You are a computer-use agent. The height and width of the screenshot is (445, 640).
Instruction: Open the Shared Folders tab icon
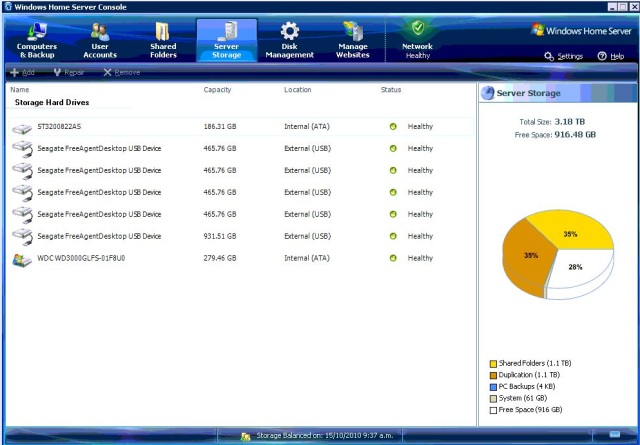point(163,32)
